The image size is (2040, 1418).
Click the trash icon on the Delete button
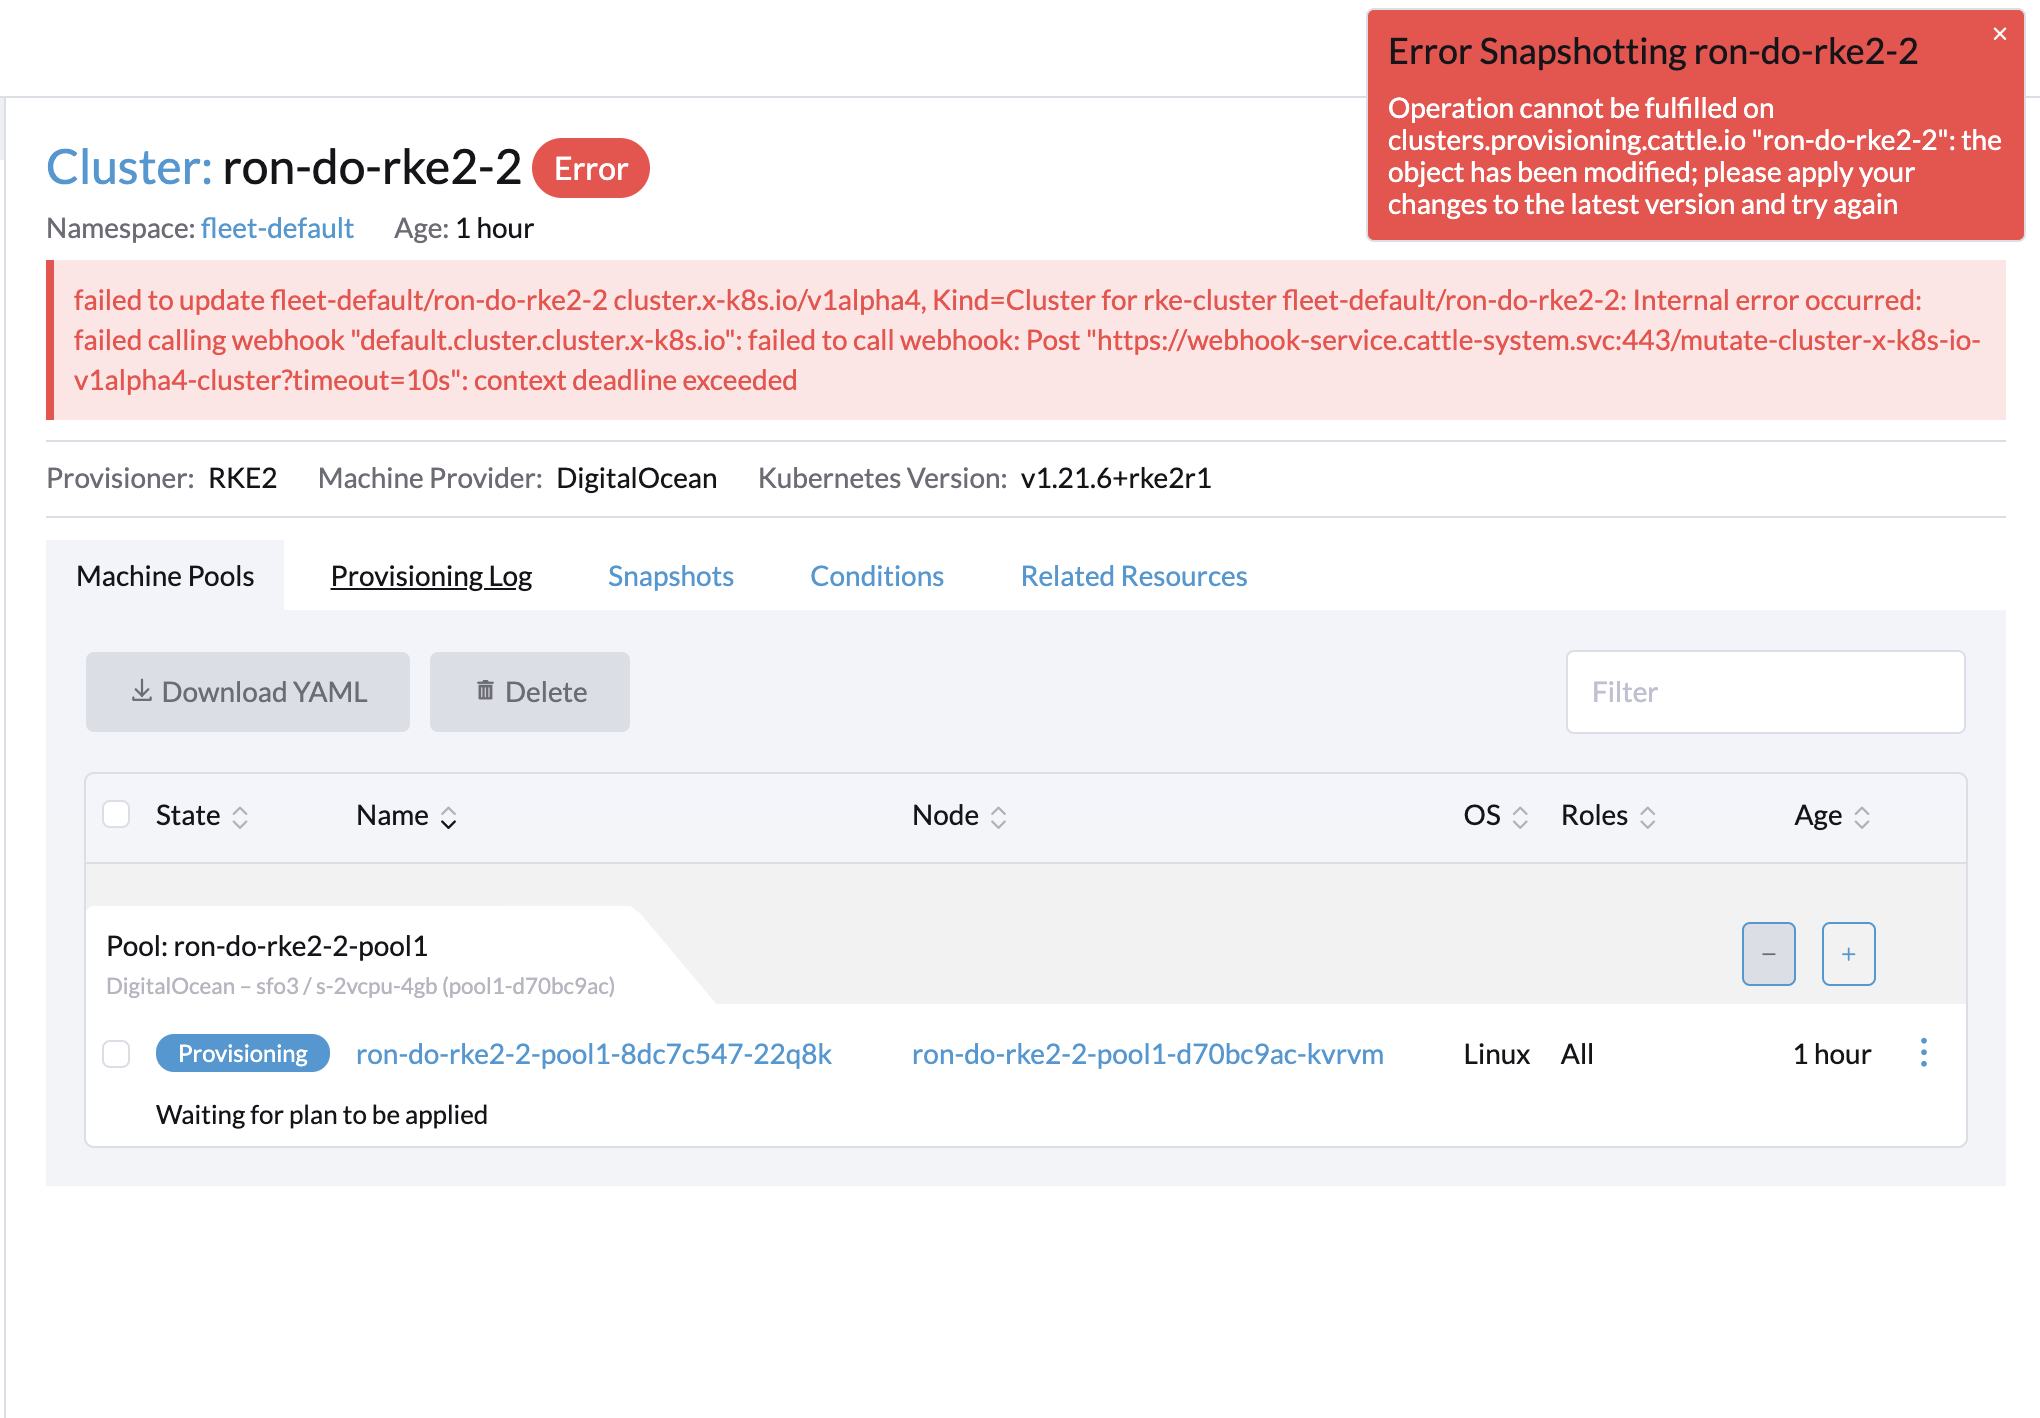pos(485,691)
